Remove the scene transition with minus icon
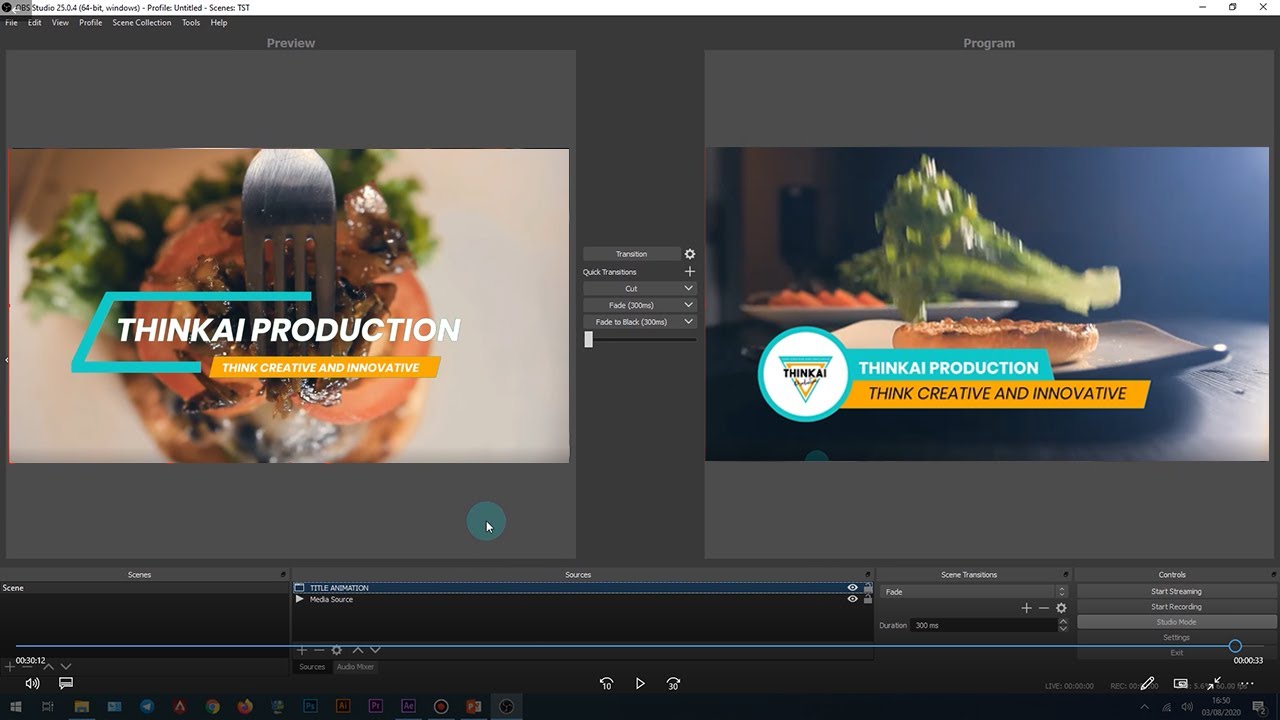Image resolution: width=1280 pixels, height=720 pixels. coord(1043,608)
